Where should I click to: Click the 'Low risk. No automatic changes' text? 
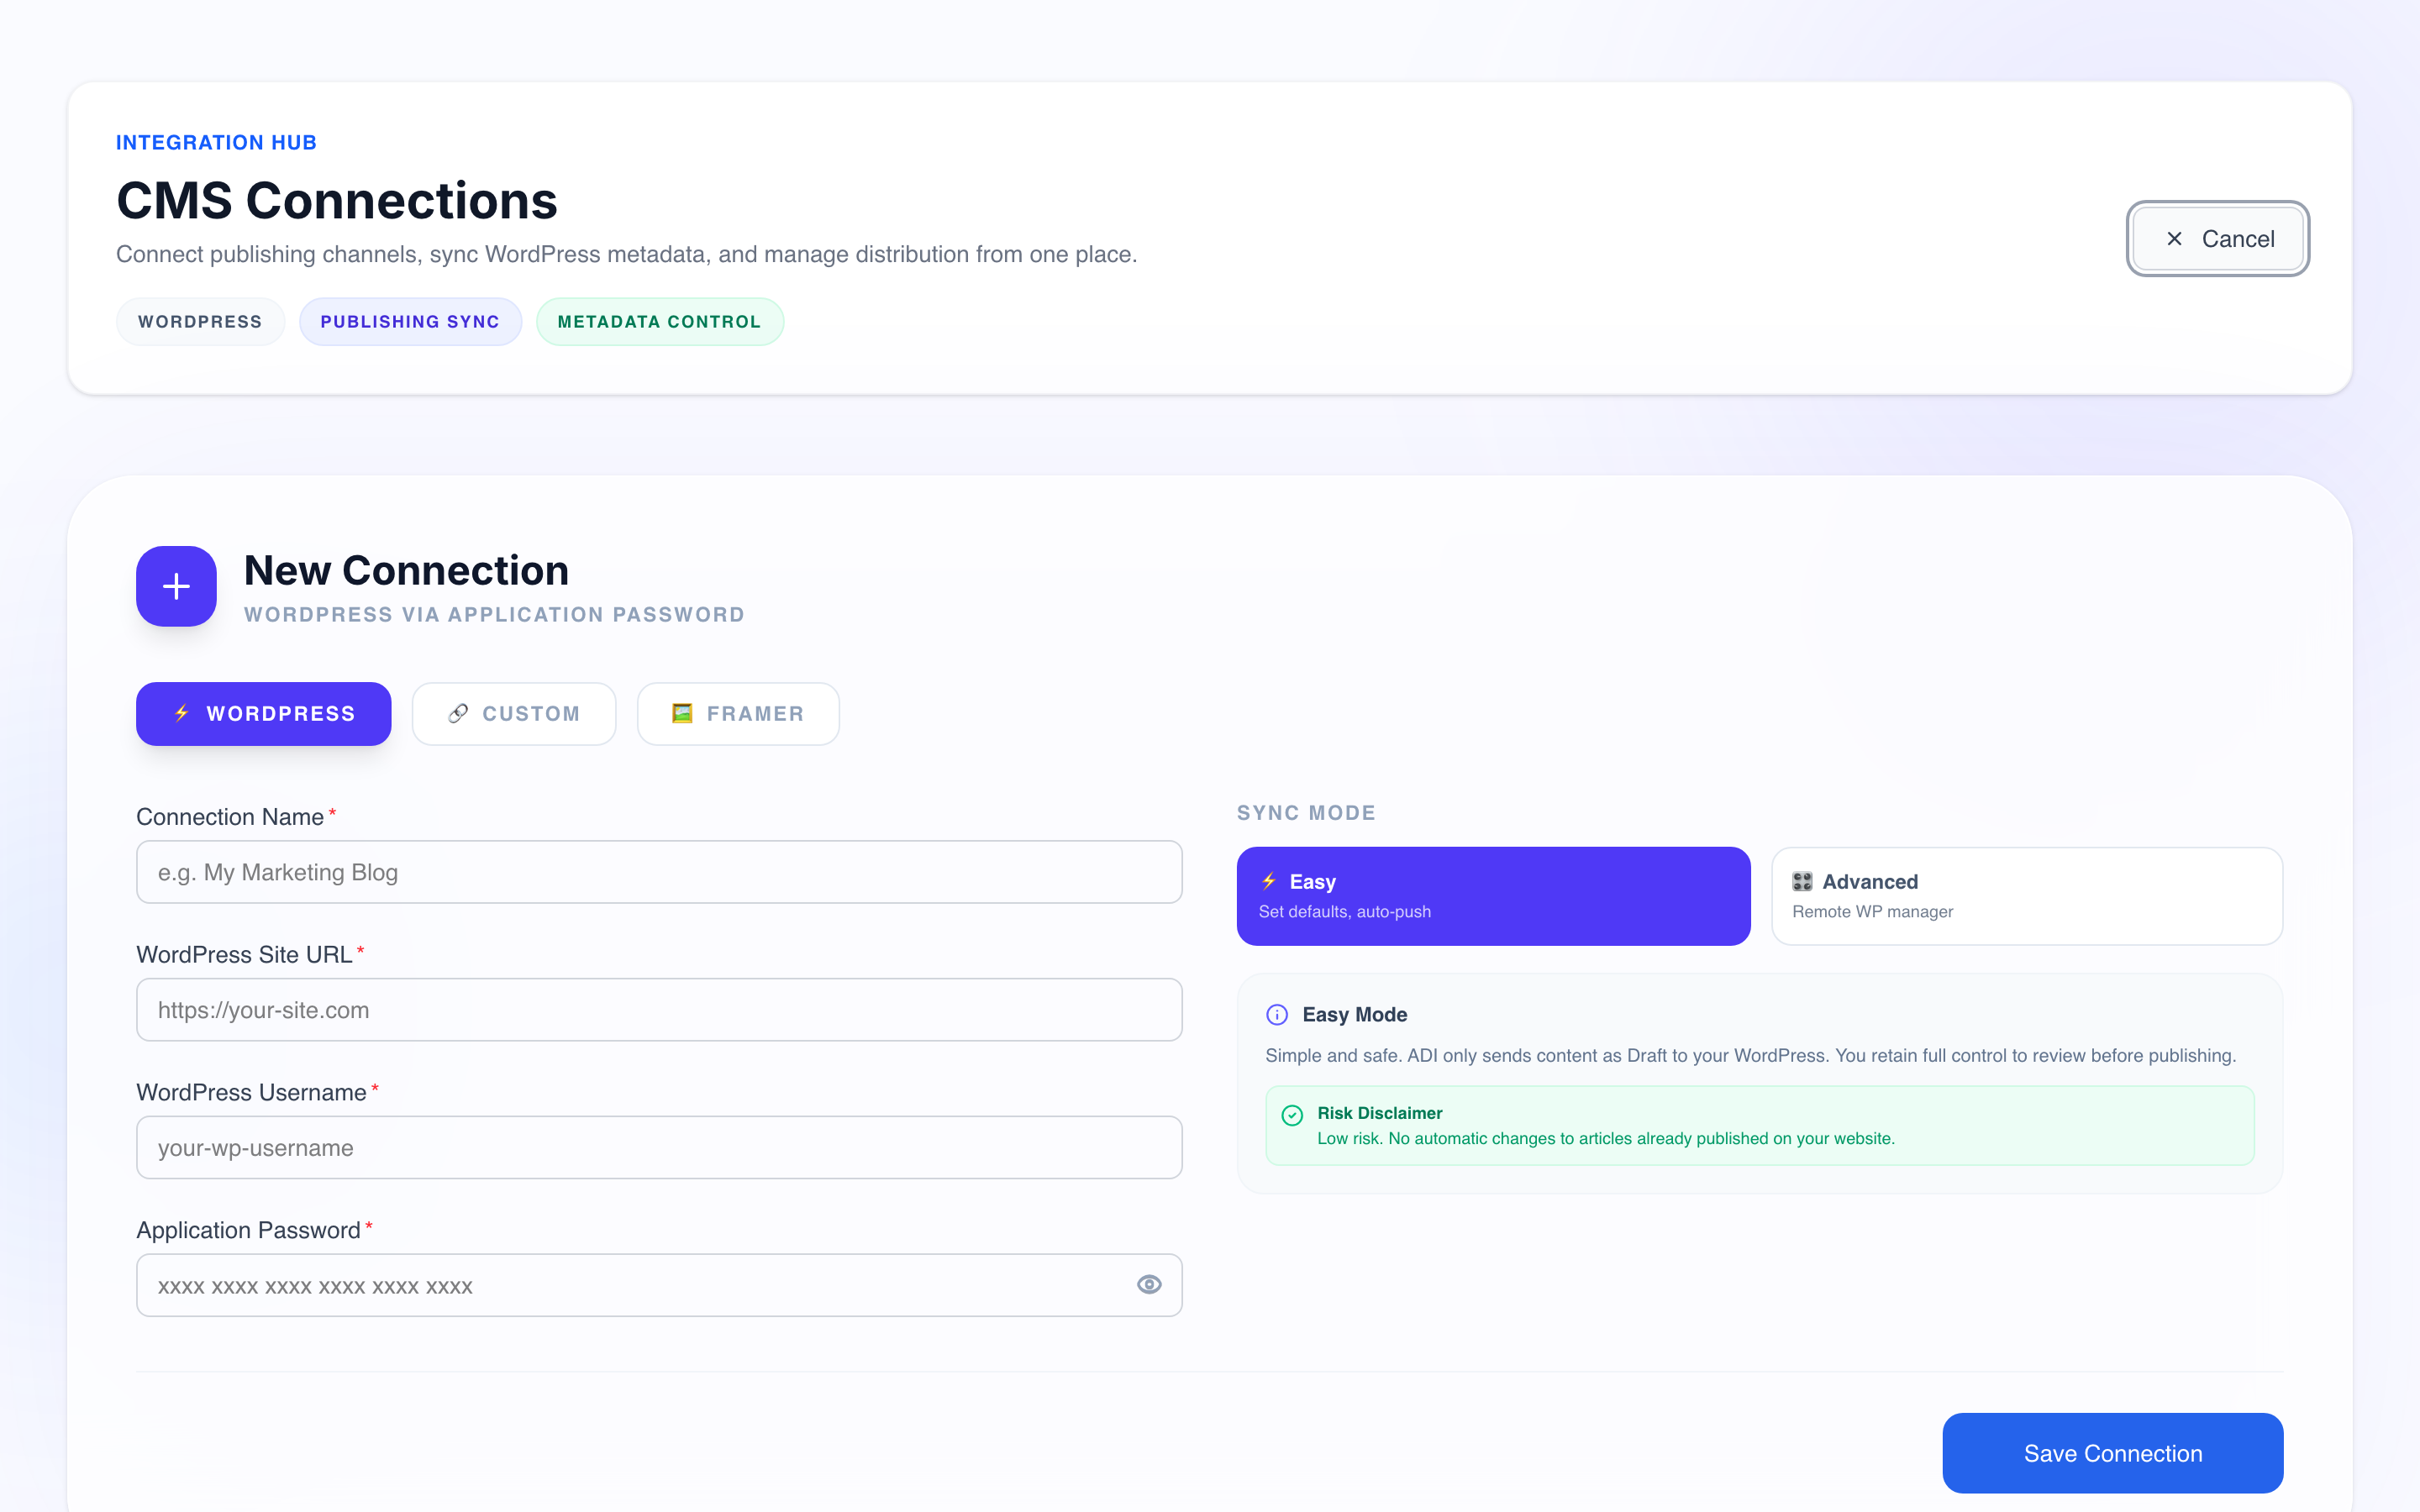(1605, 1138)
